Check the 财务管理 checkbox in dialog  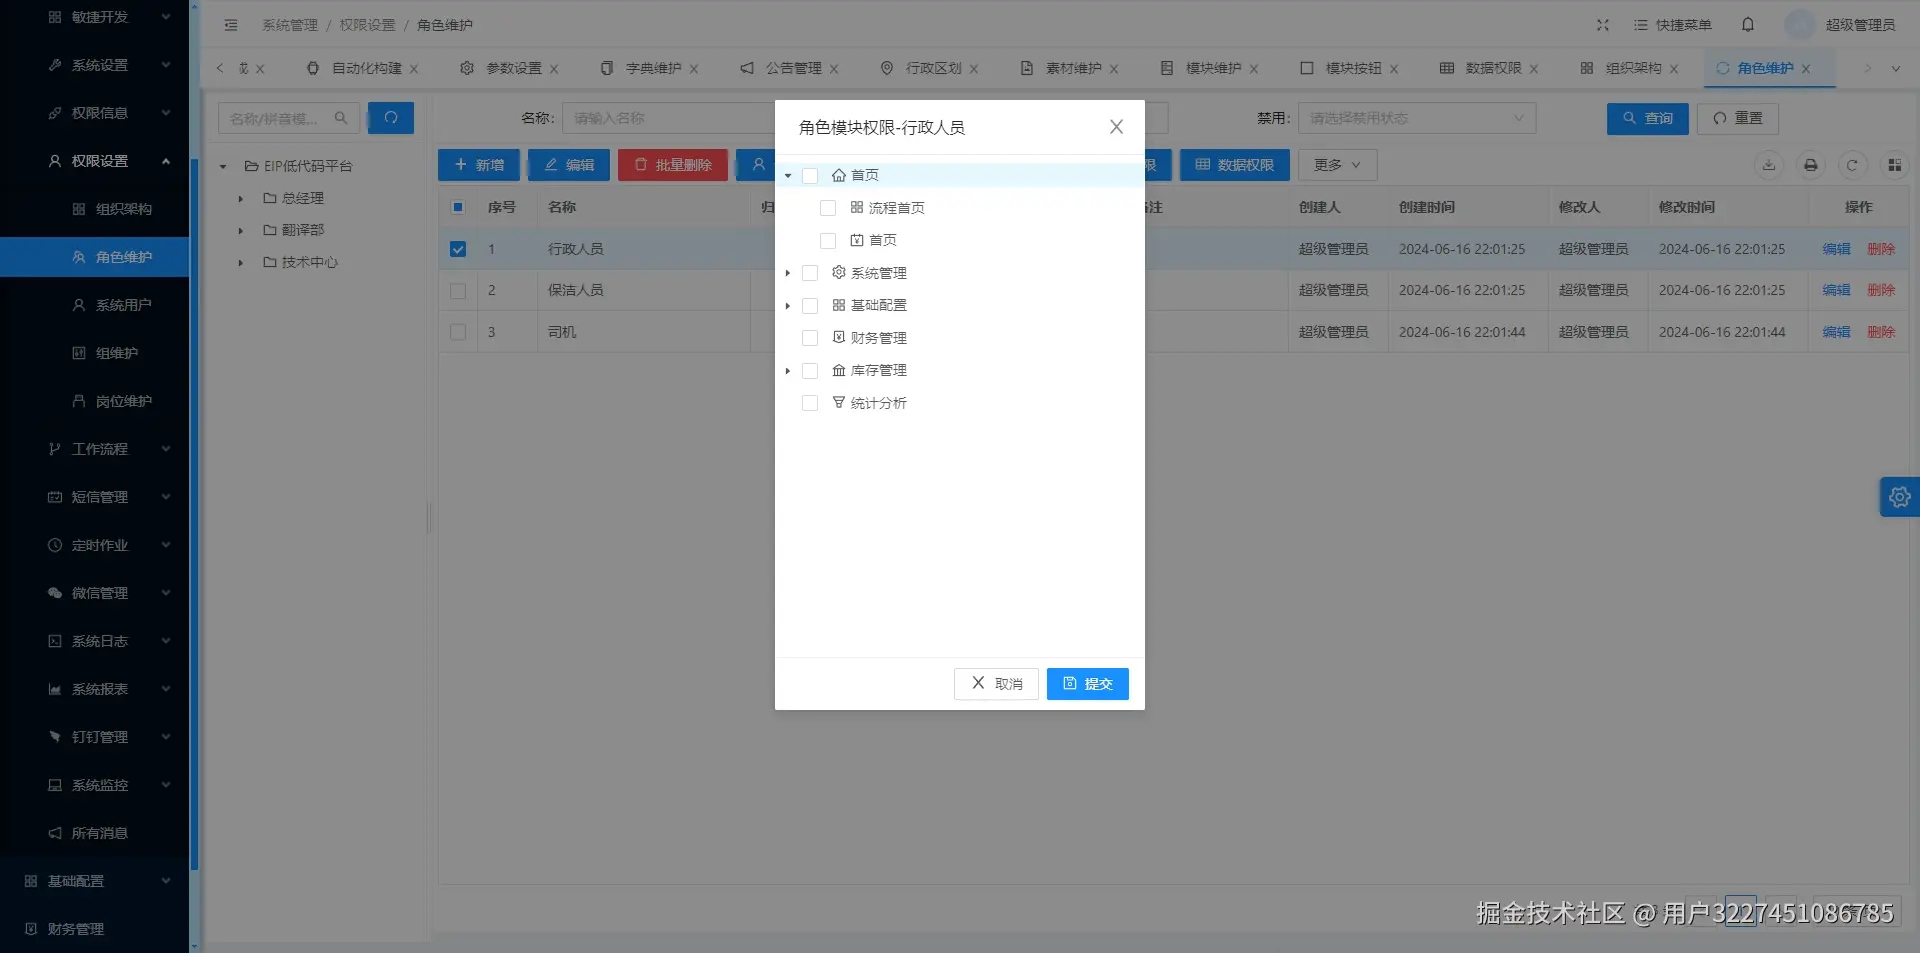point(810,338)
